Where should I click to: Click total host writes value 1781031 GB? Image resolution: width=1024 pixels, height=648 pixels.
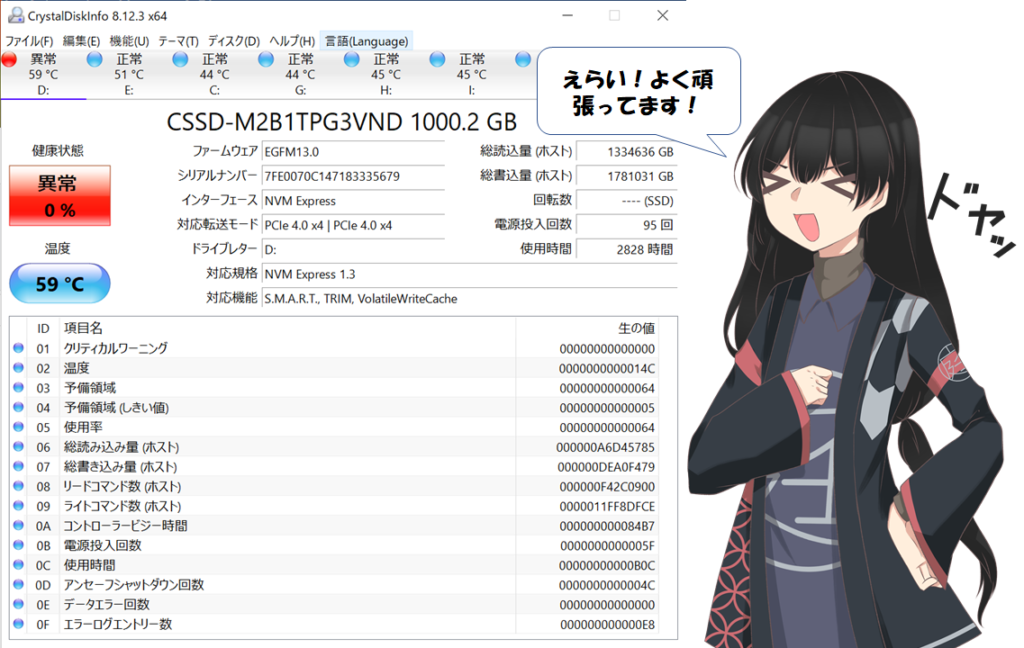coord(627,176)
